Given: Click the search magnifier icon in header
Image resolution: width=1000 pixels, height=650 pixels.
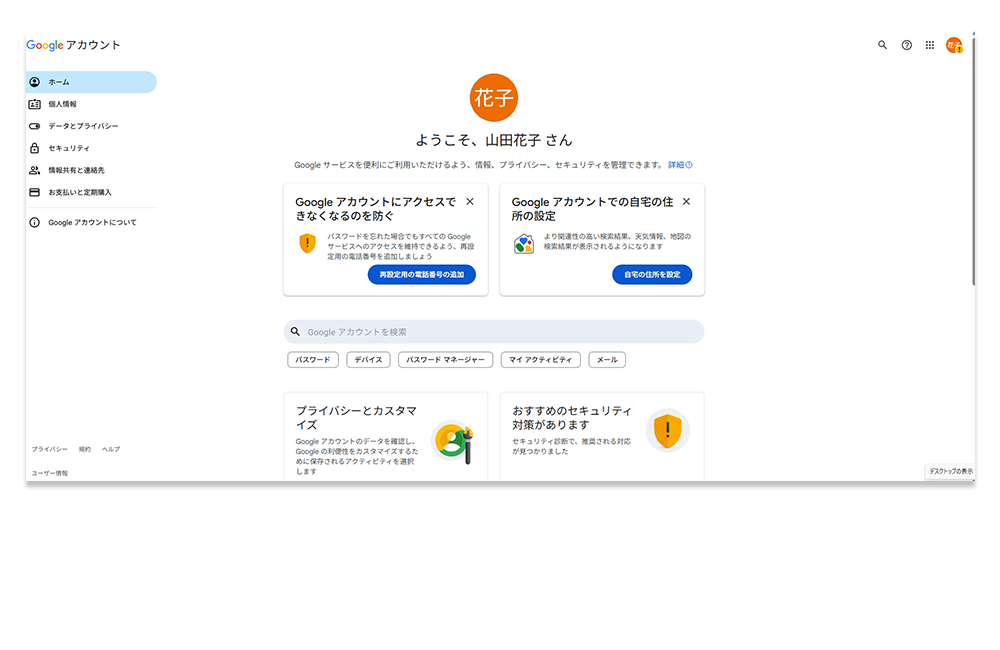Looking at the screenshot, I should click(882, 45).
